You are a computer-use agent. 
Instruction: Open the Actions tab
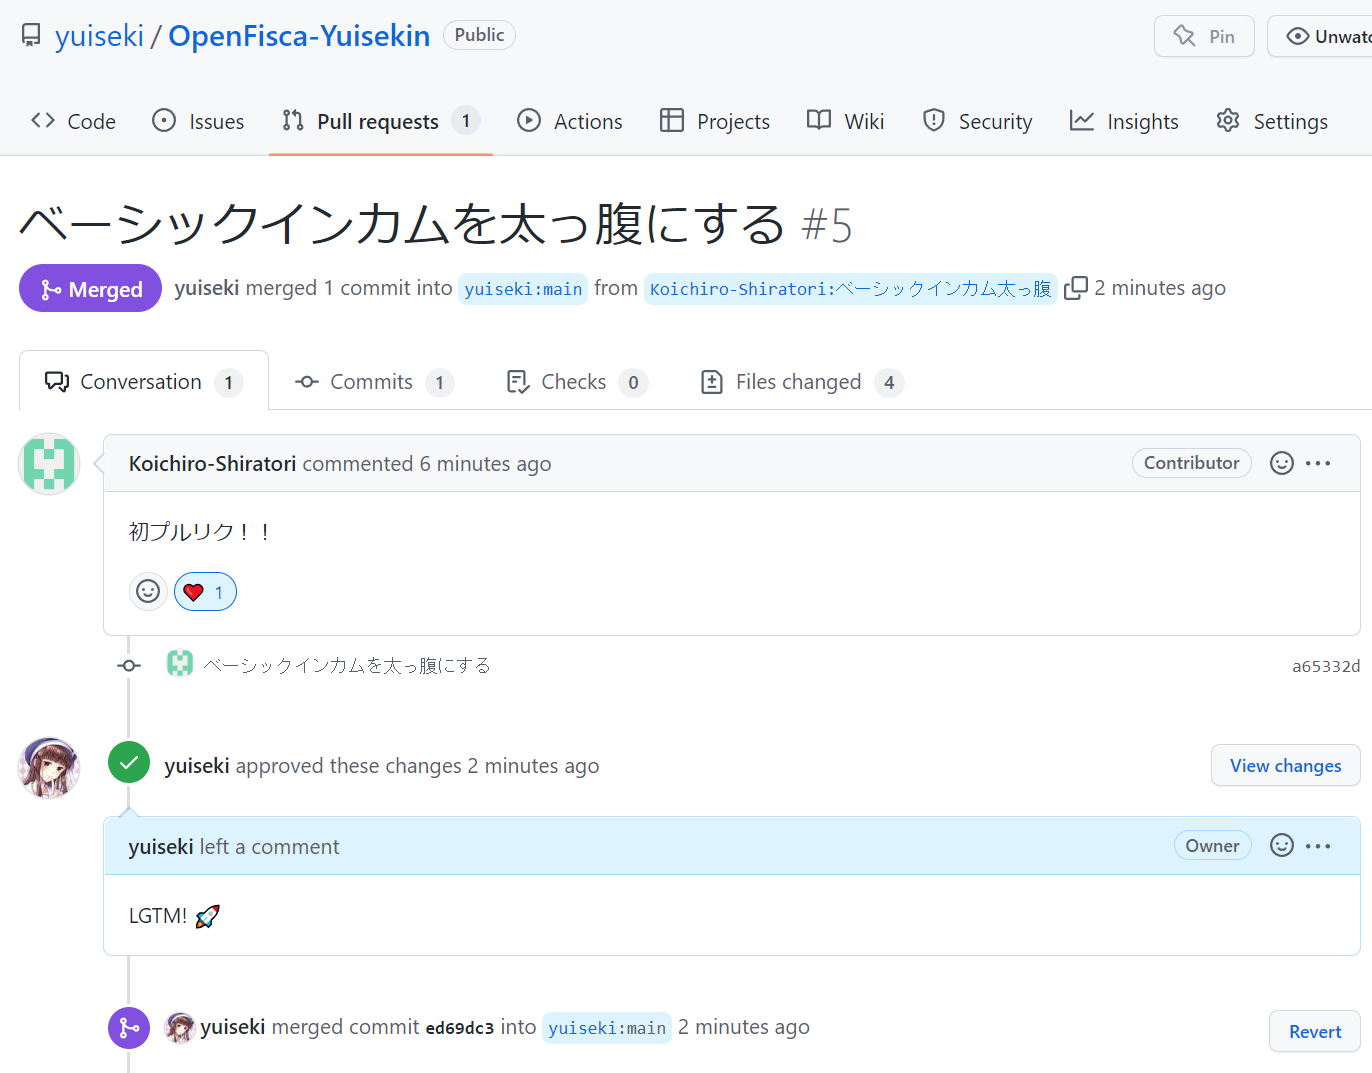point(569,121)
